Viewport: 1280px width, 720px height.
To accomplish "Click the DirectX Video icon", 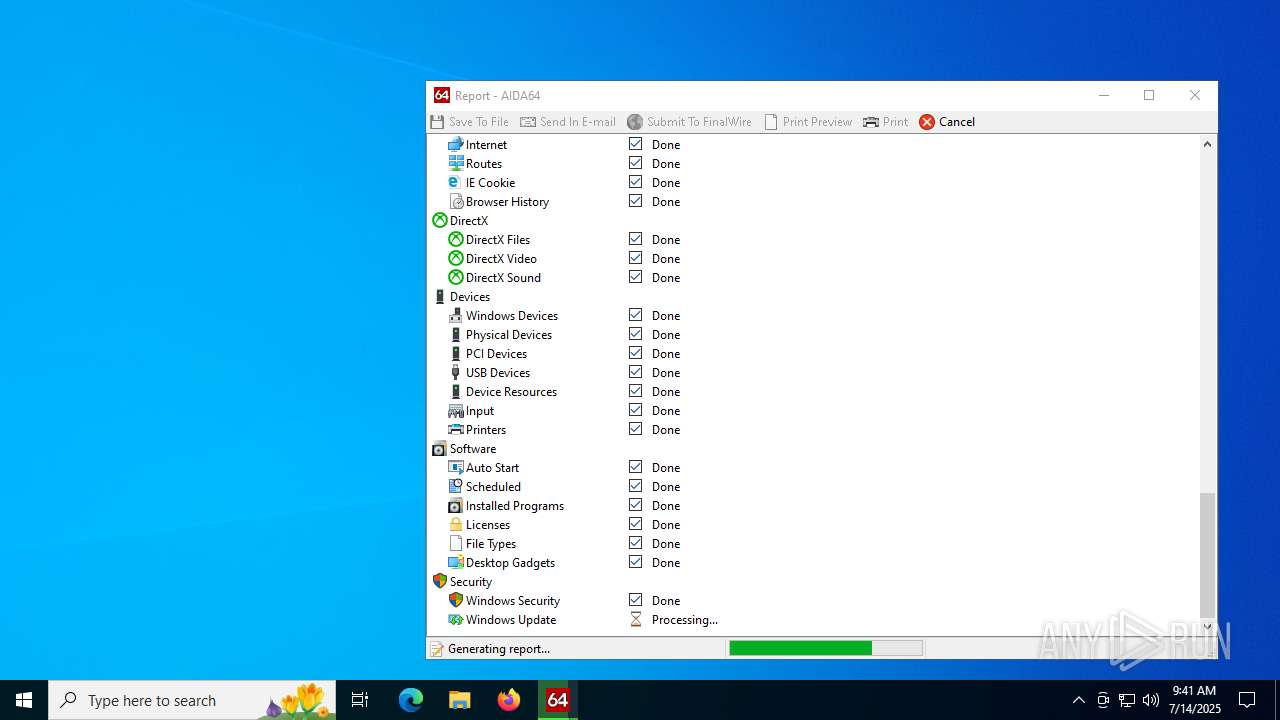I will click(x=456, y=258).
